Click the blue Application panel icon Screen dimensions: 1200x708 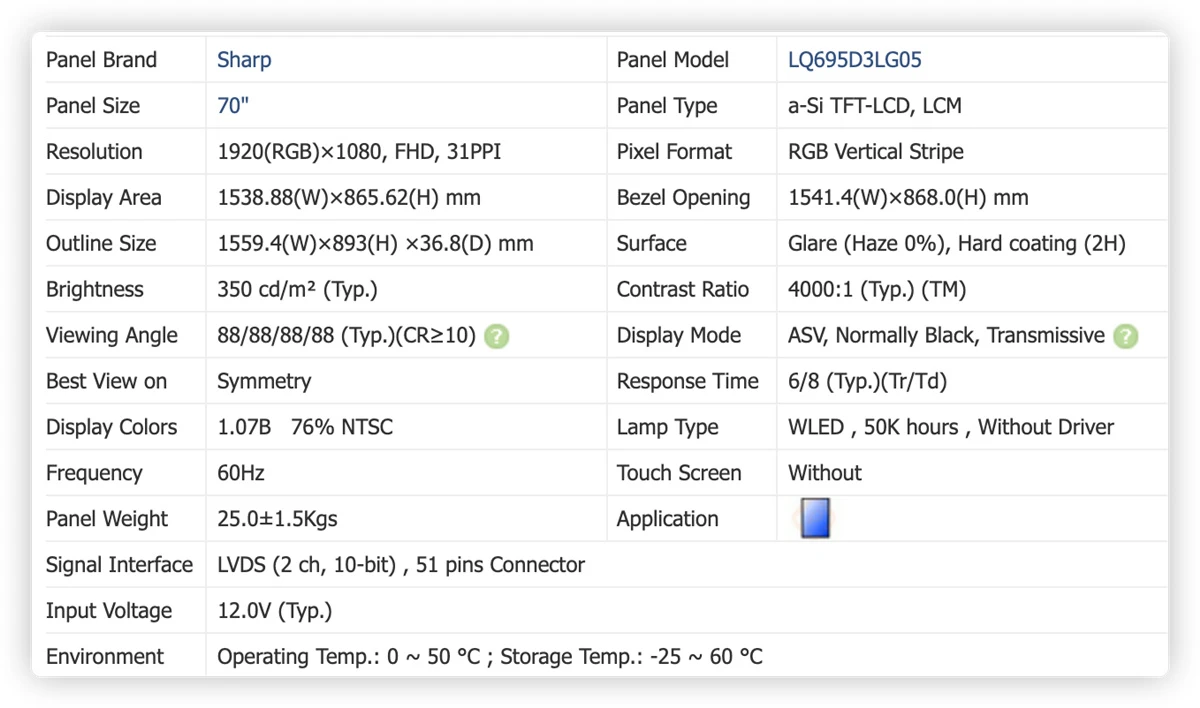coord(815,519)
